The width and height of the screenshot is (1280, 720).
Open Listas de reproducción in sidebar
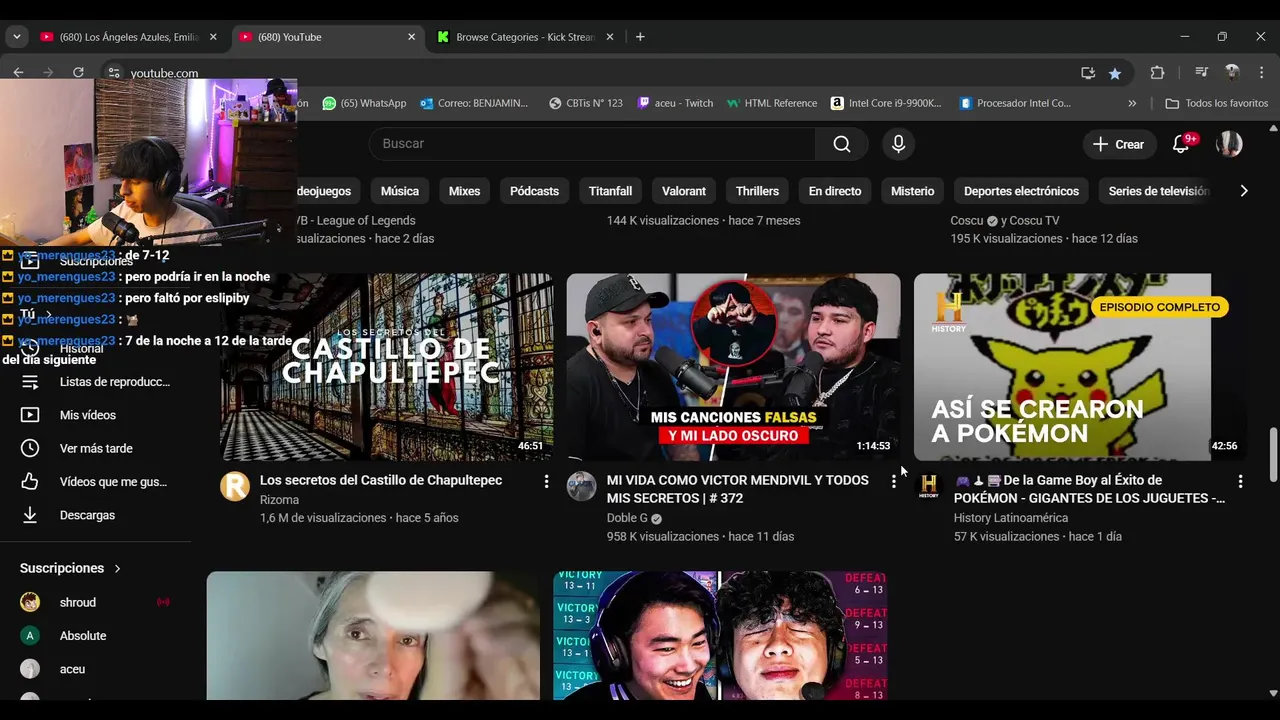[x=96, y=382]
